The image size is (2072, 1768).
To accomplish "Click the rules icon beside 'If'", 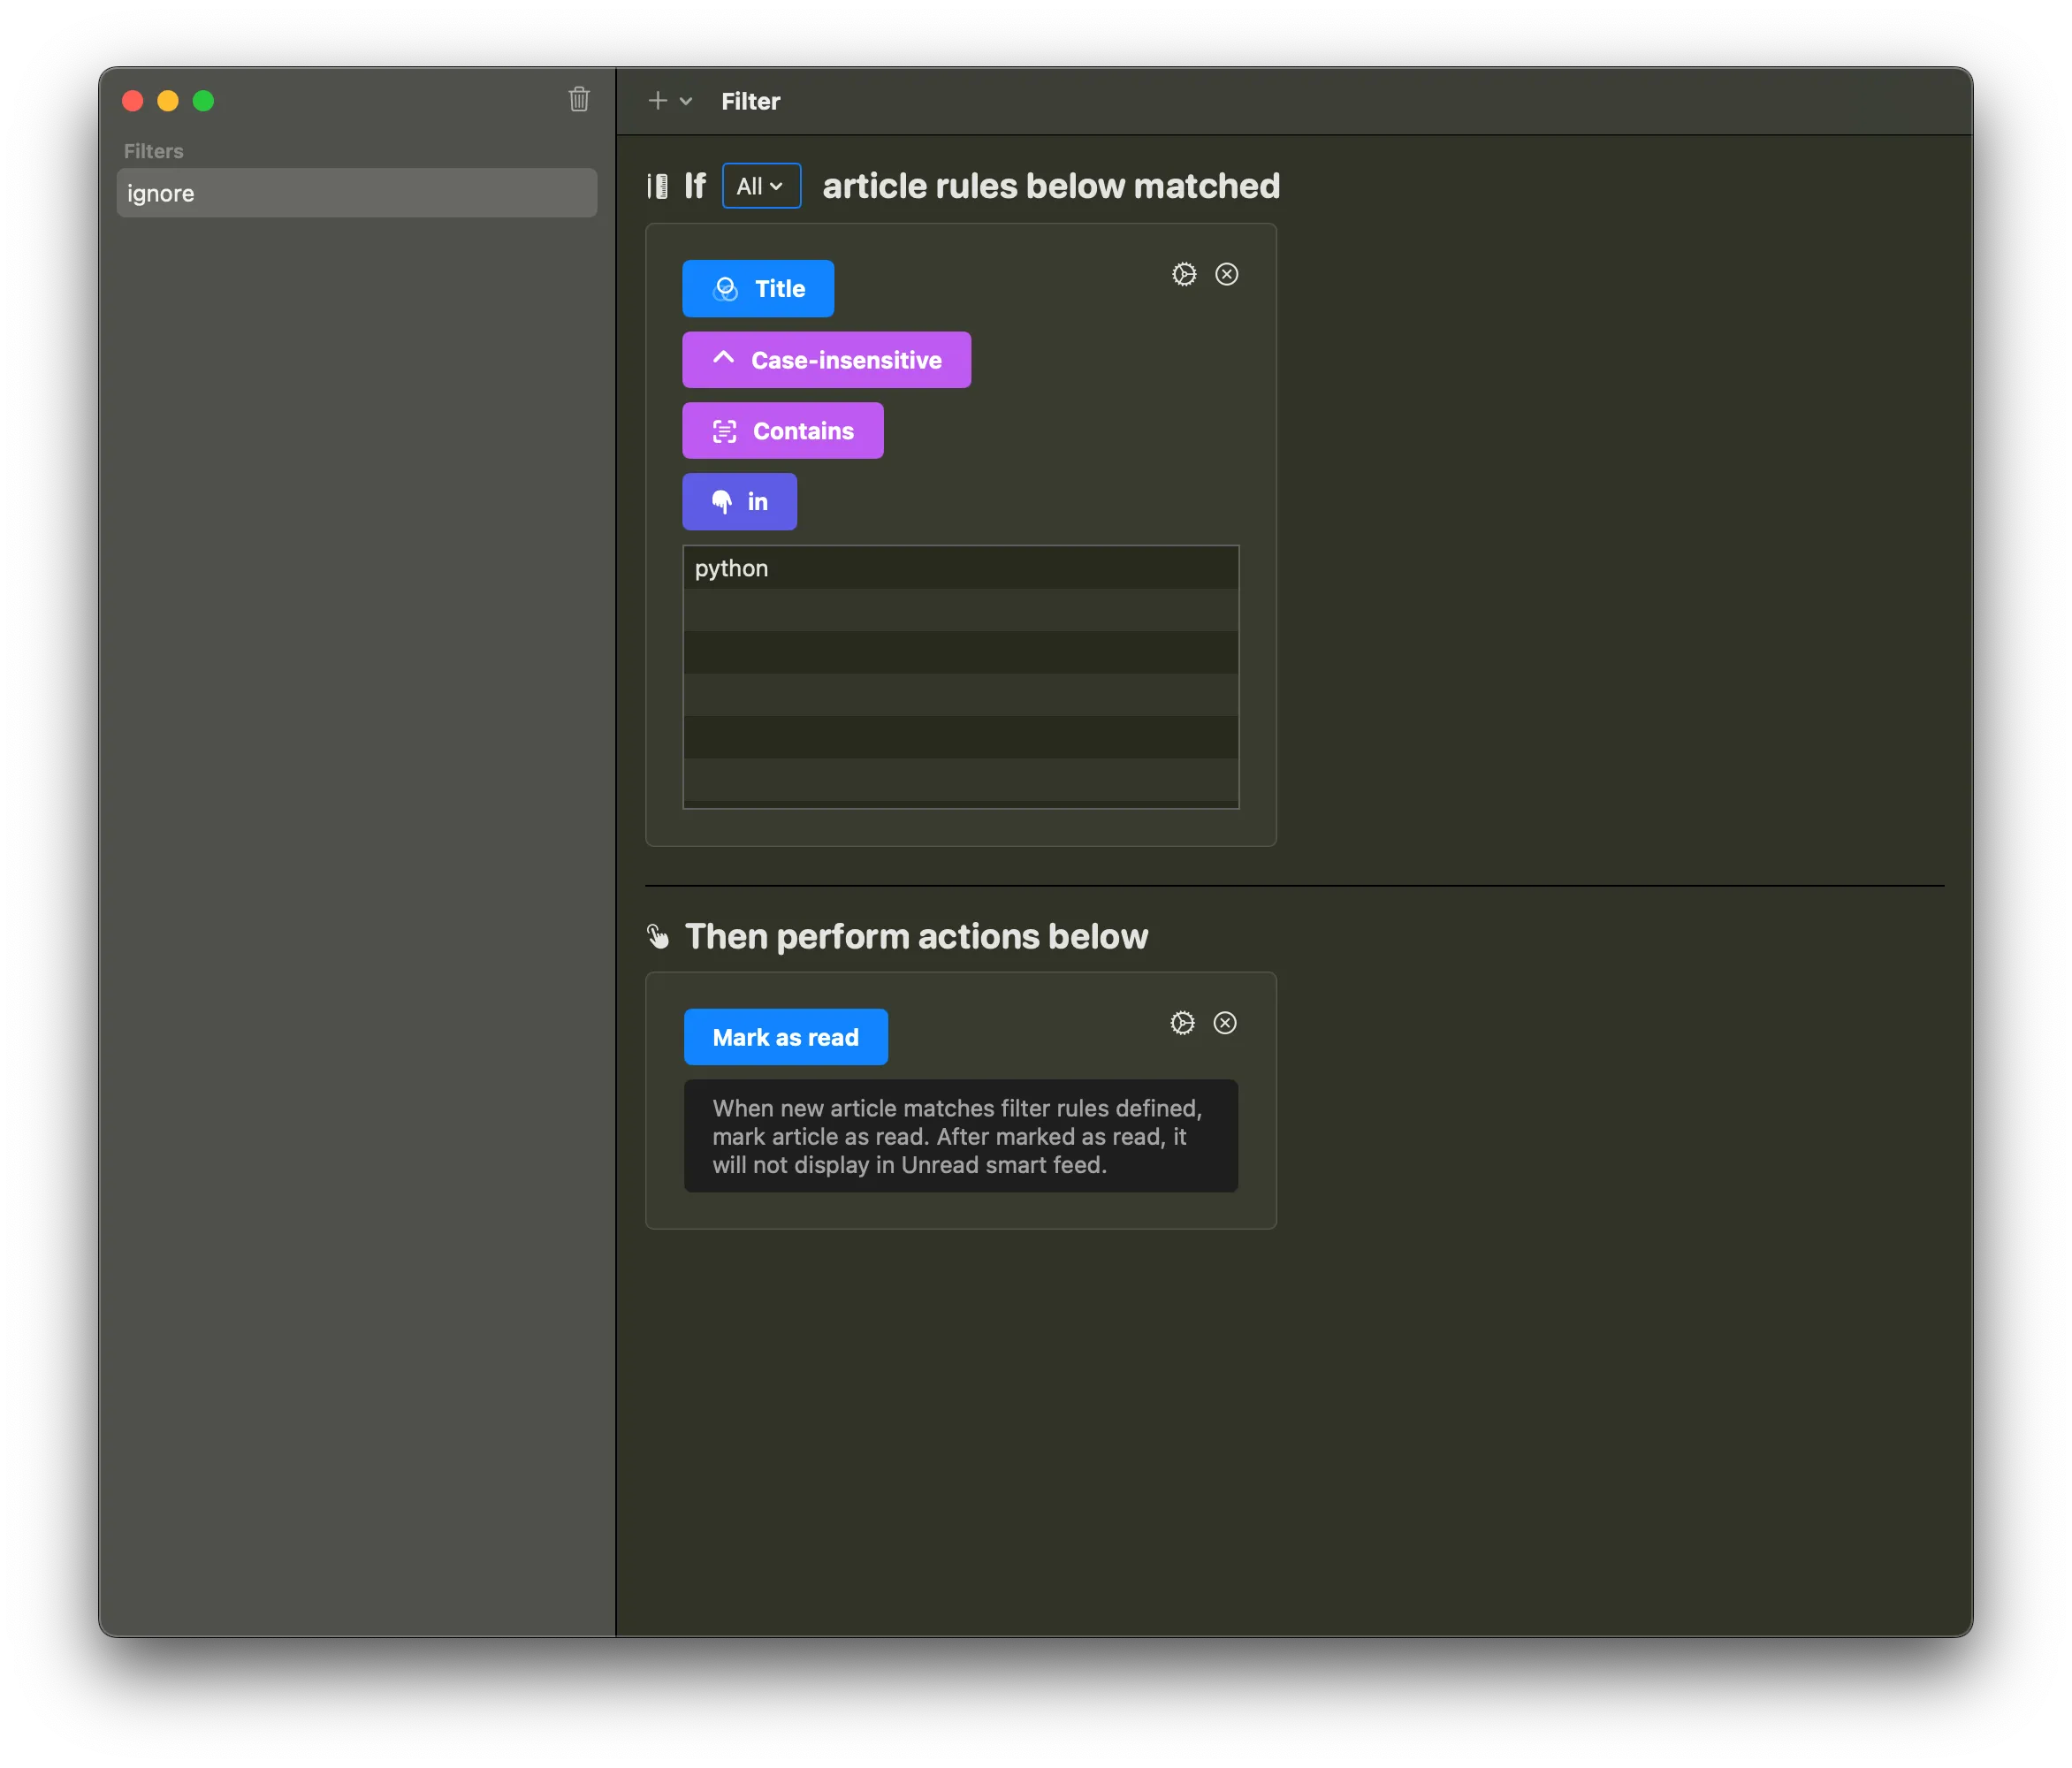I will coord(657,186).
